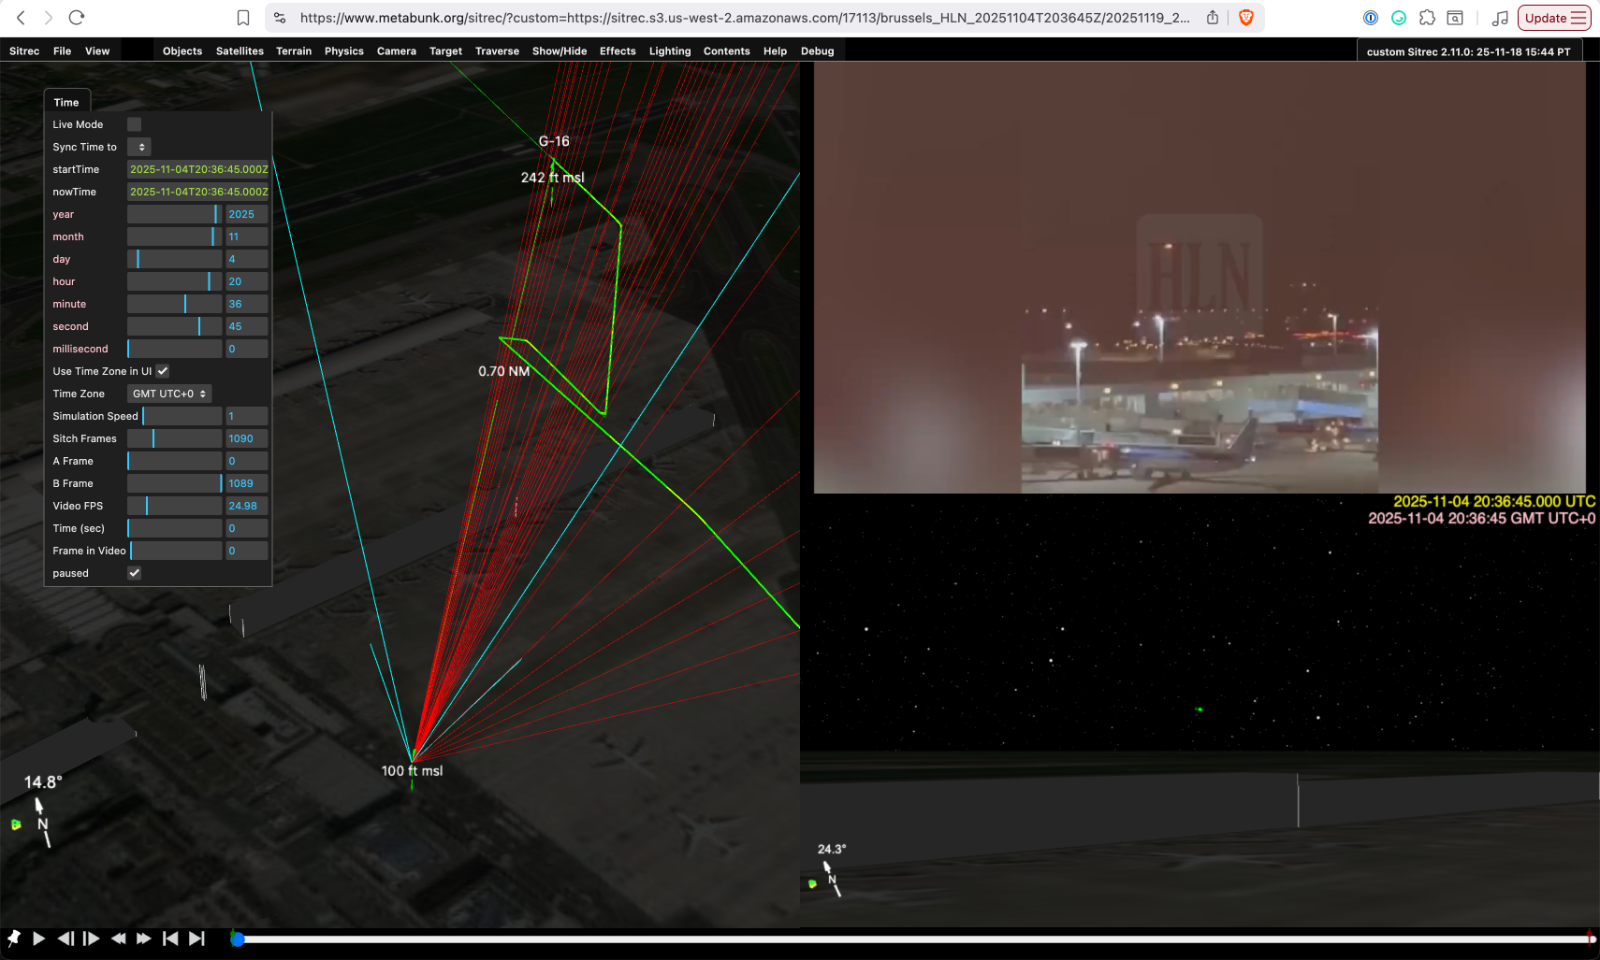Jump to the last frame
1600x960 pixels.
tap(197, 938)
